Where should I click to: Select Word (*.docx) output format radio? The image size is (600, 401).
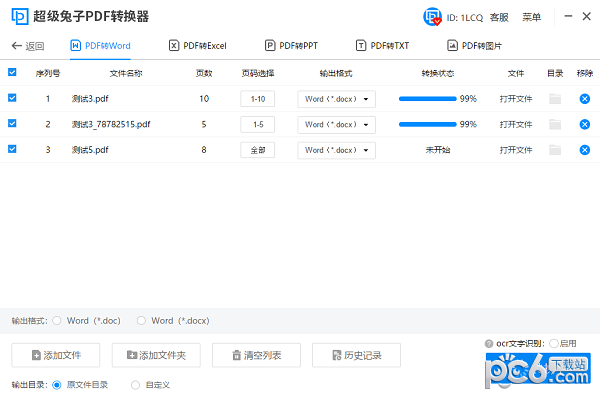[x=141, y=321]
